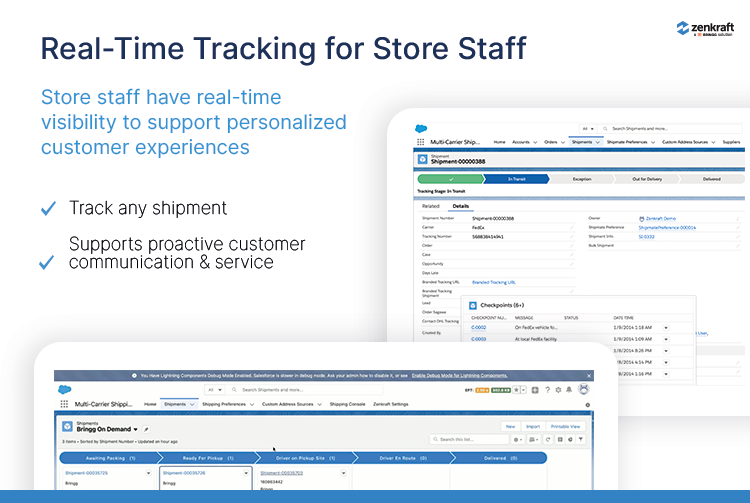750x503 pixels.
Task: Open dropdown for Shipment-00035725 card
Action: point(148,472)
